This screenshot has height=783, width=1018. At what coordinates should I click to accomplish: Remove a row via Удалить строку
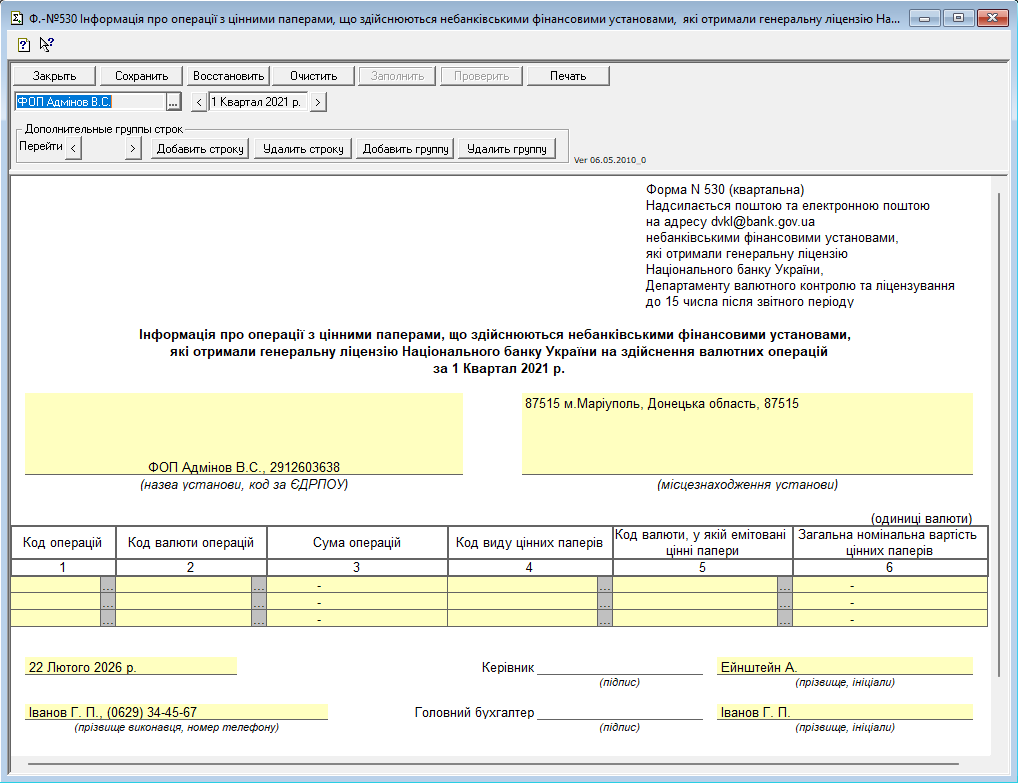(303, 149)
